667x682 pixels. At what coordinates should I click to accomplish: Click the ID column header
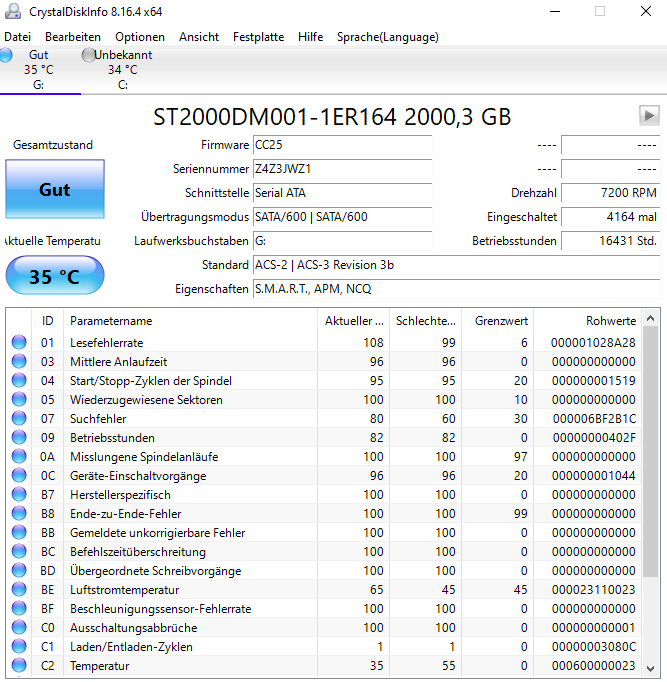[47, 321]
